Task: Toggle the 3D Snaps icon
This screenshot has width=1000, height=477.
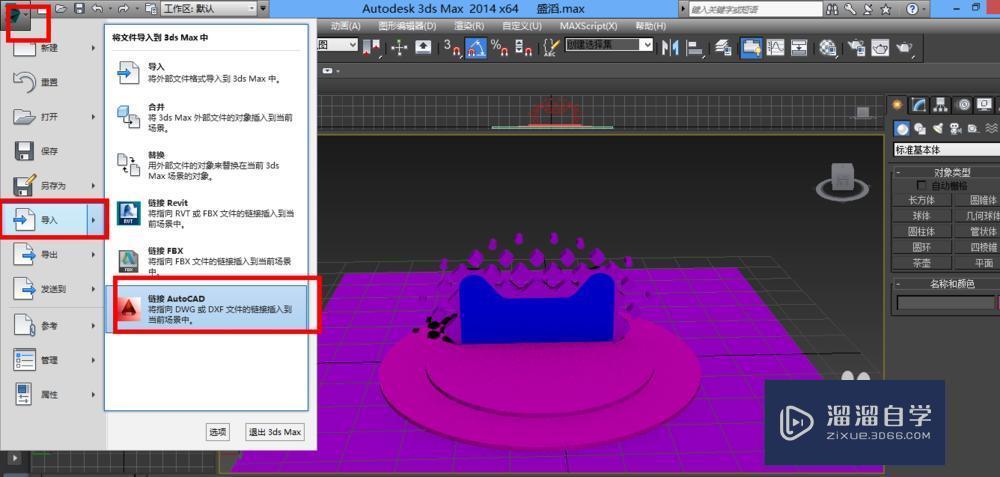Action: [452, 47]
